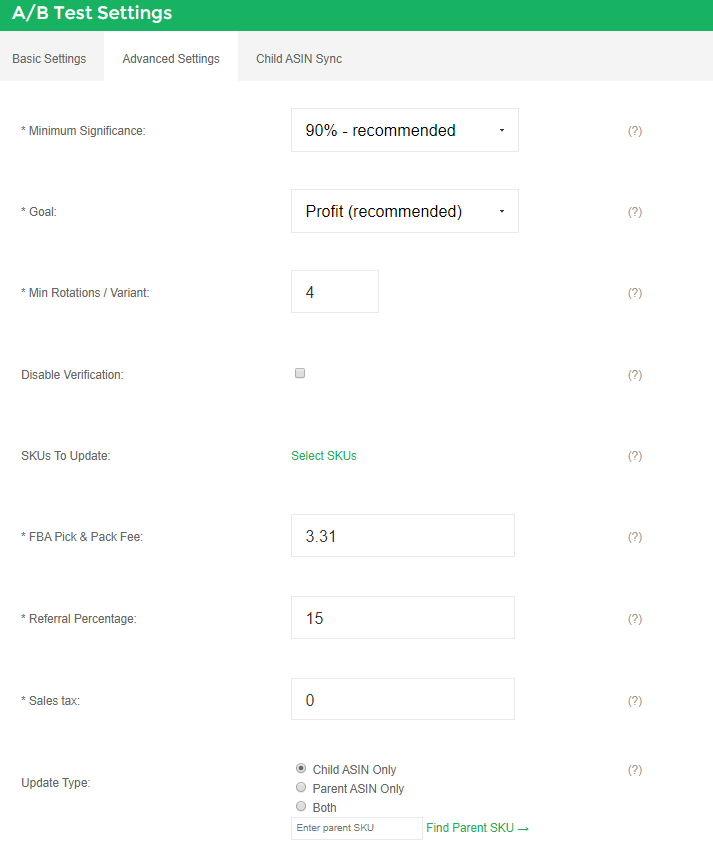Viewport: 713px width, 844px height.
Task: Show help for Min Rotations / Variant
Action: coord(634,293)
